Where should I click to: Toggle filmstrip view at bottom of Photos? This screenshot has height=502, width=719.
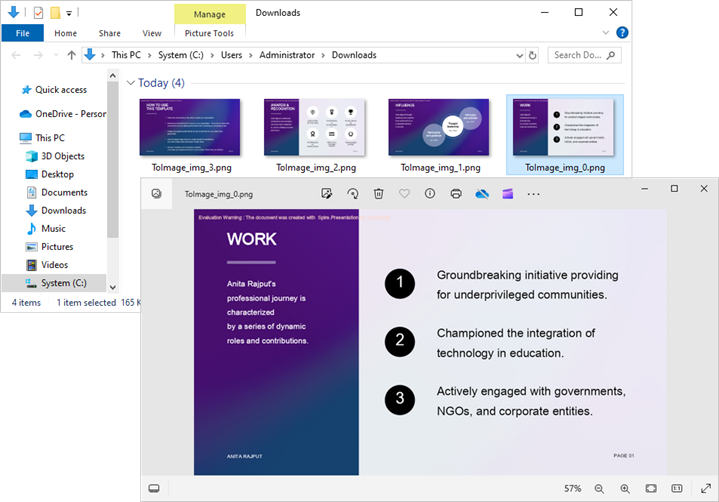click(x=154, y=488)
